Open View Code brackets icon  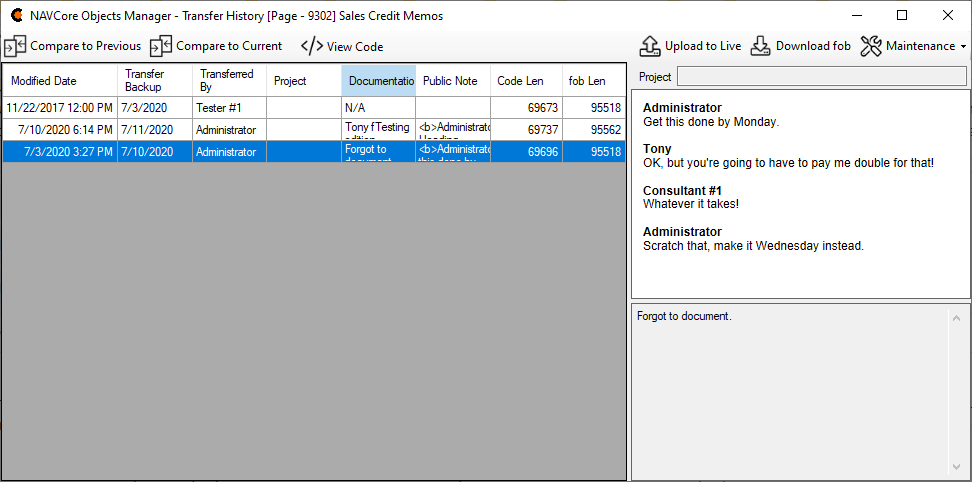[312, 46]
